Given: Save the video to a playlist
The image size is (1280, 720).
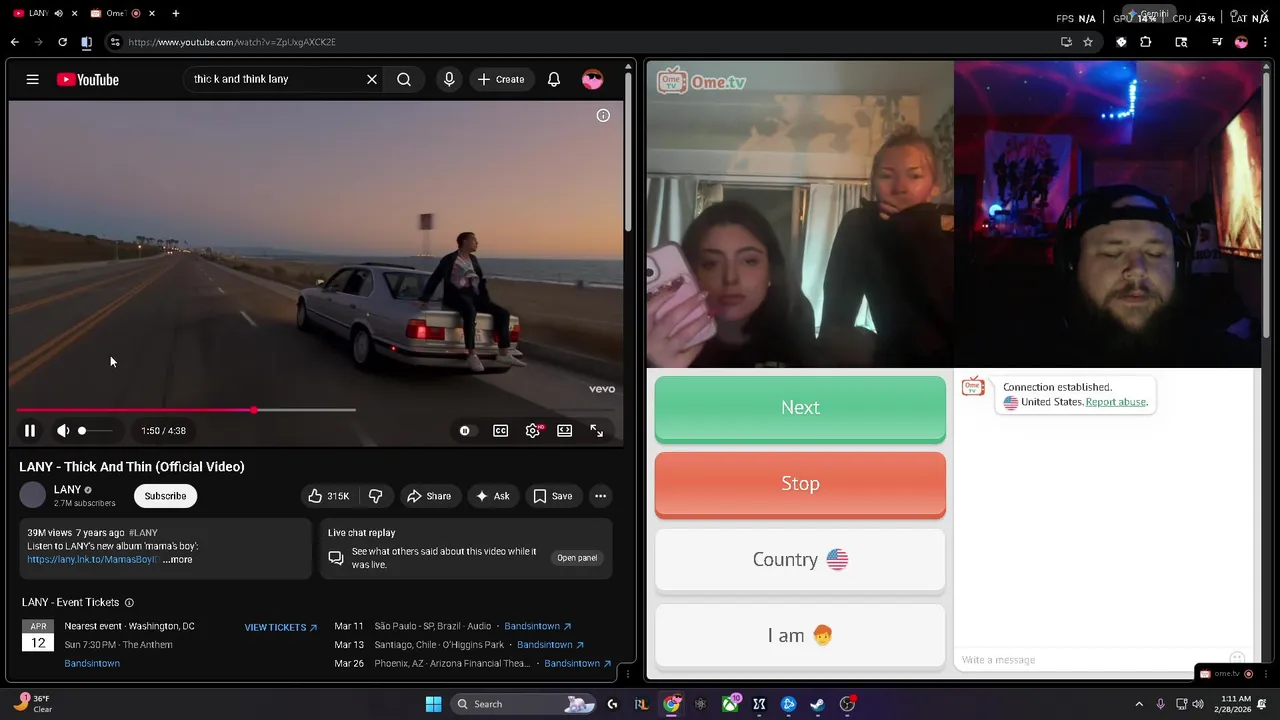Looking at the screenshot, I should 553,496.
